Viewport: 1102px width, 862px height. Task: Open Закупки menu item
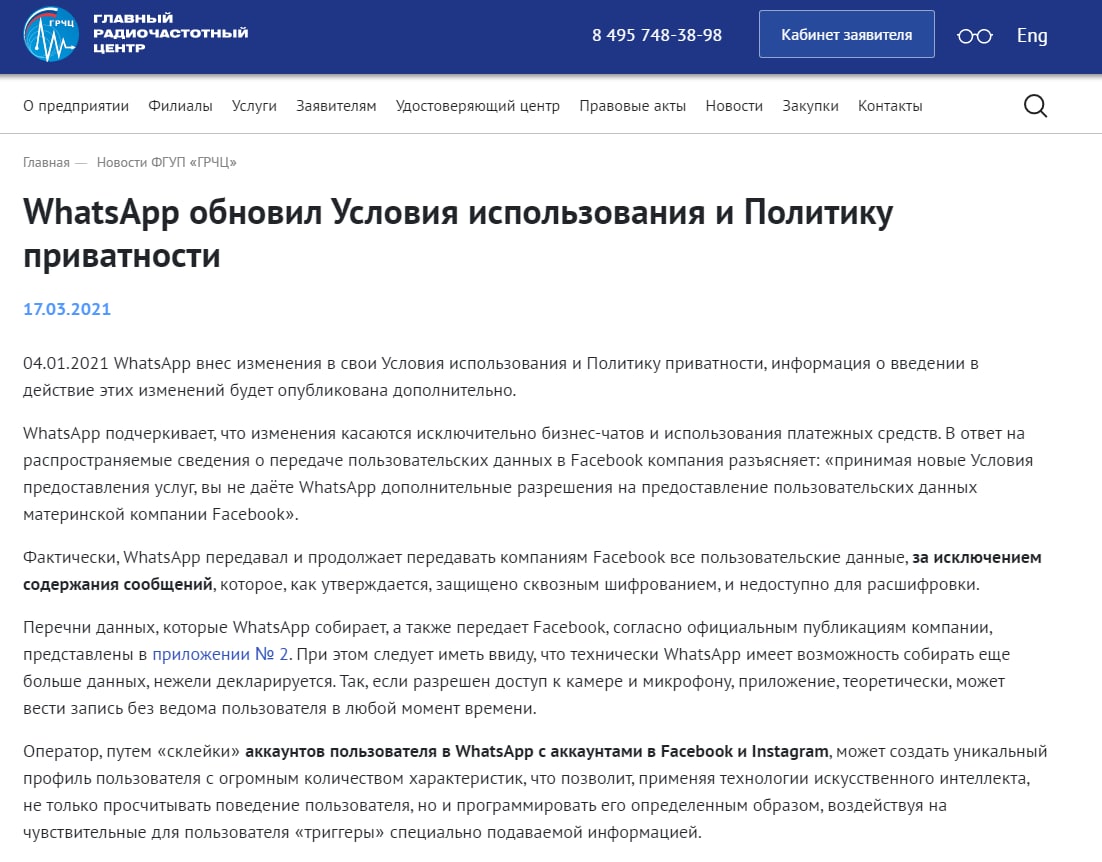[x=810, y=106]
